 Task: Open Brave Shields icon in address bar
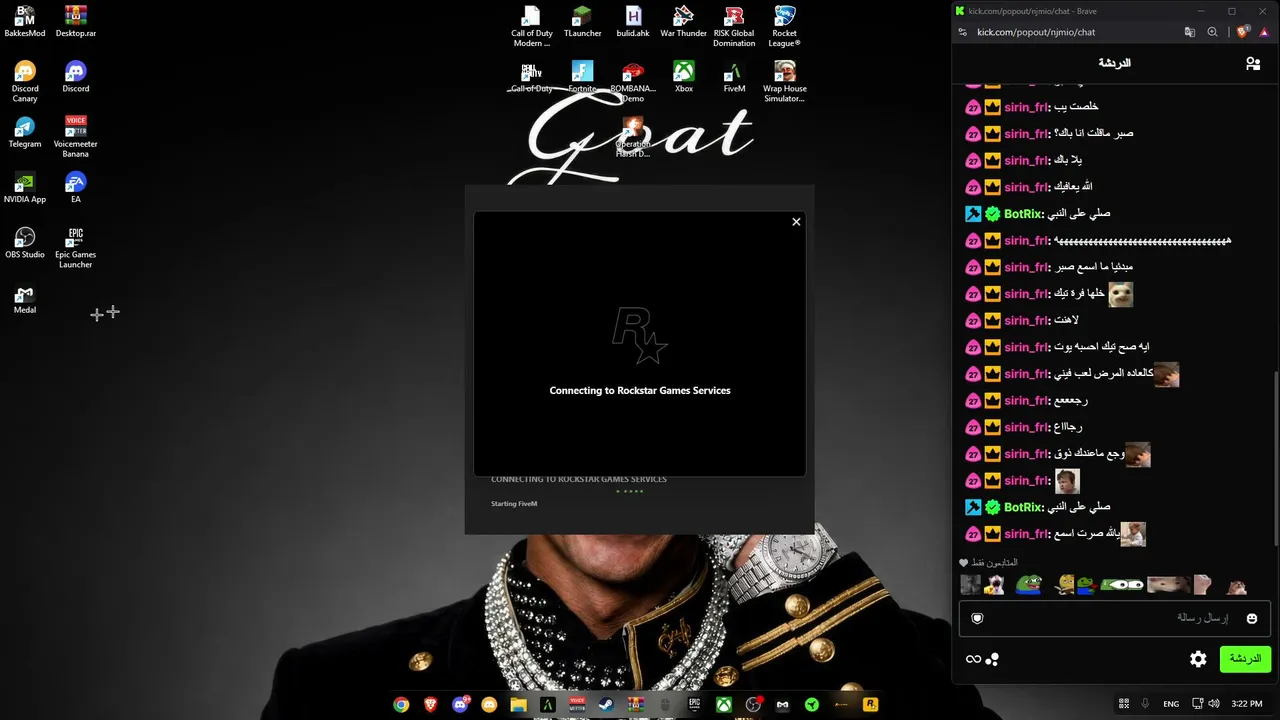[x=1243, y=32]
